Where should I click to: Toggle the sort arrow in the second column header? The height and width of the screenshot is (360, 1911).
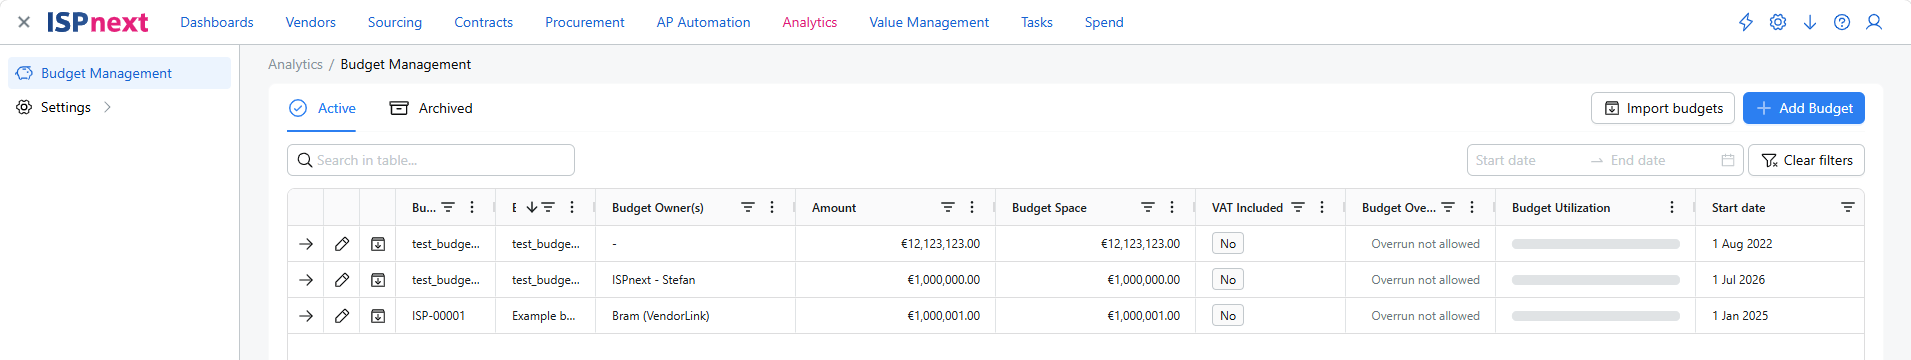[532, 207]
